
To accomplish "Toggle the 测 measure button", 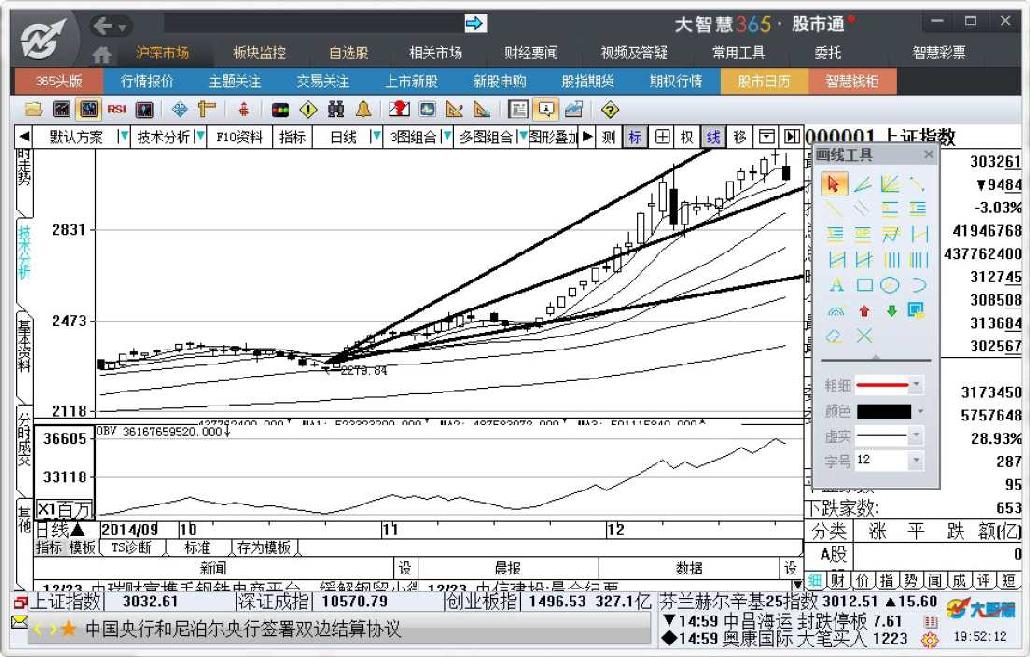I will point(608,137).
